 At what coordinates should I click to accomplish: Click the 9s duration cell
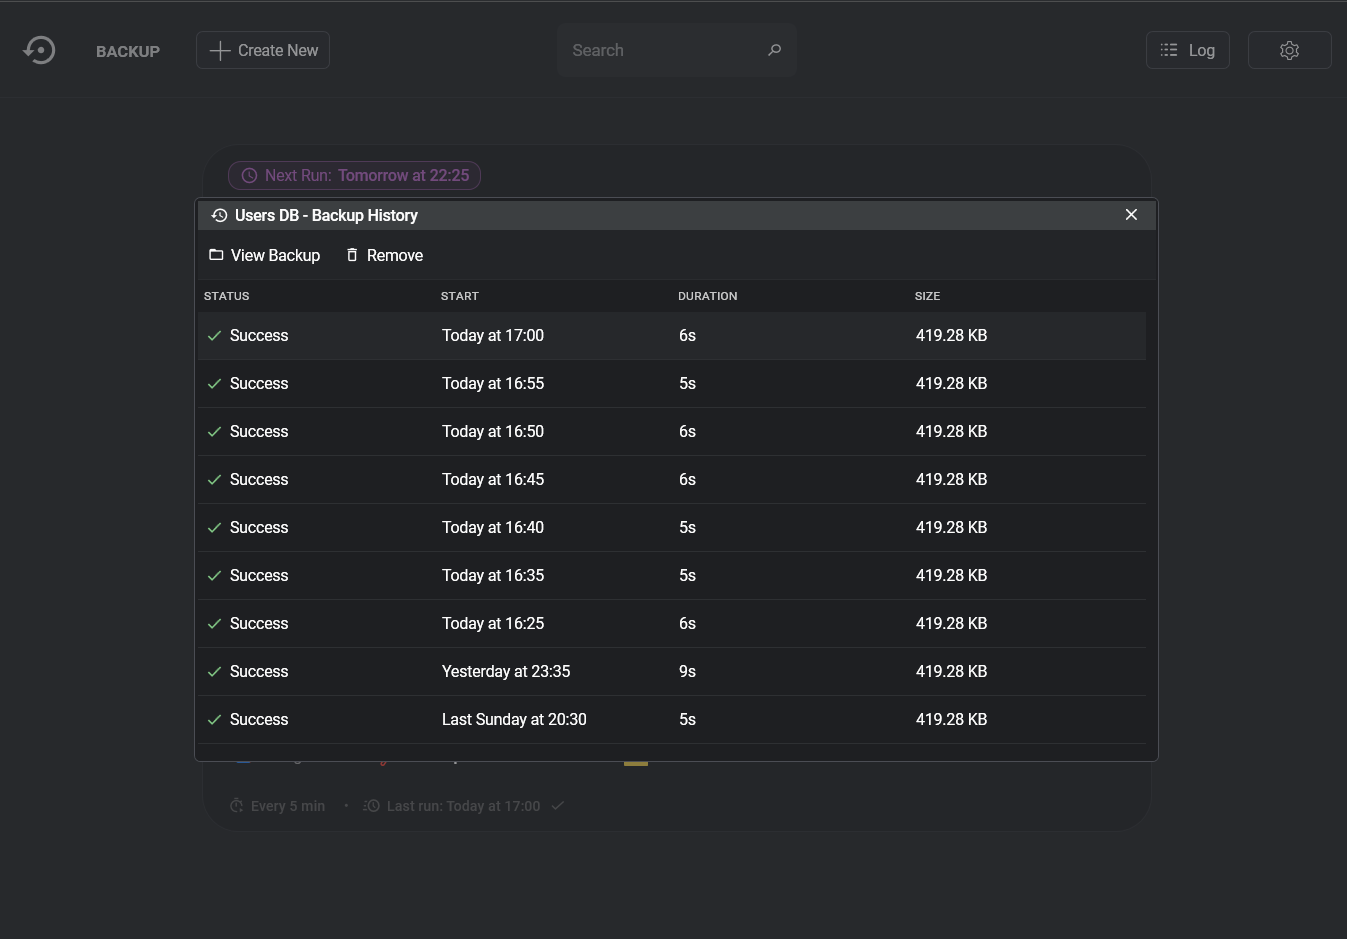pyautogui.click(x=687, y=672)
